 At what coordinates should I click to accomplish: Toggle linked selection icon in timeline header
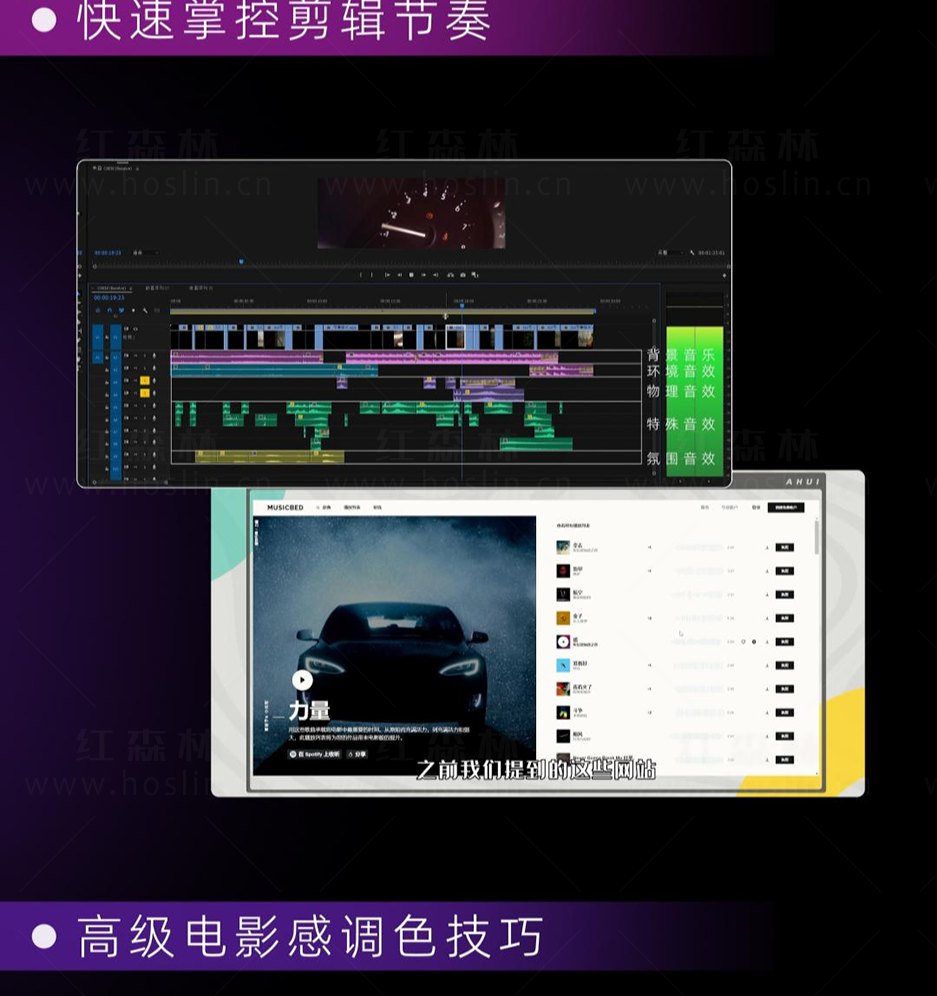[x=121, y=310]
